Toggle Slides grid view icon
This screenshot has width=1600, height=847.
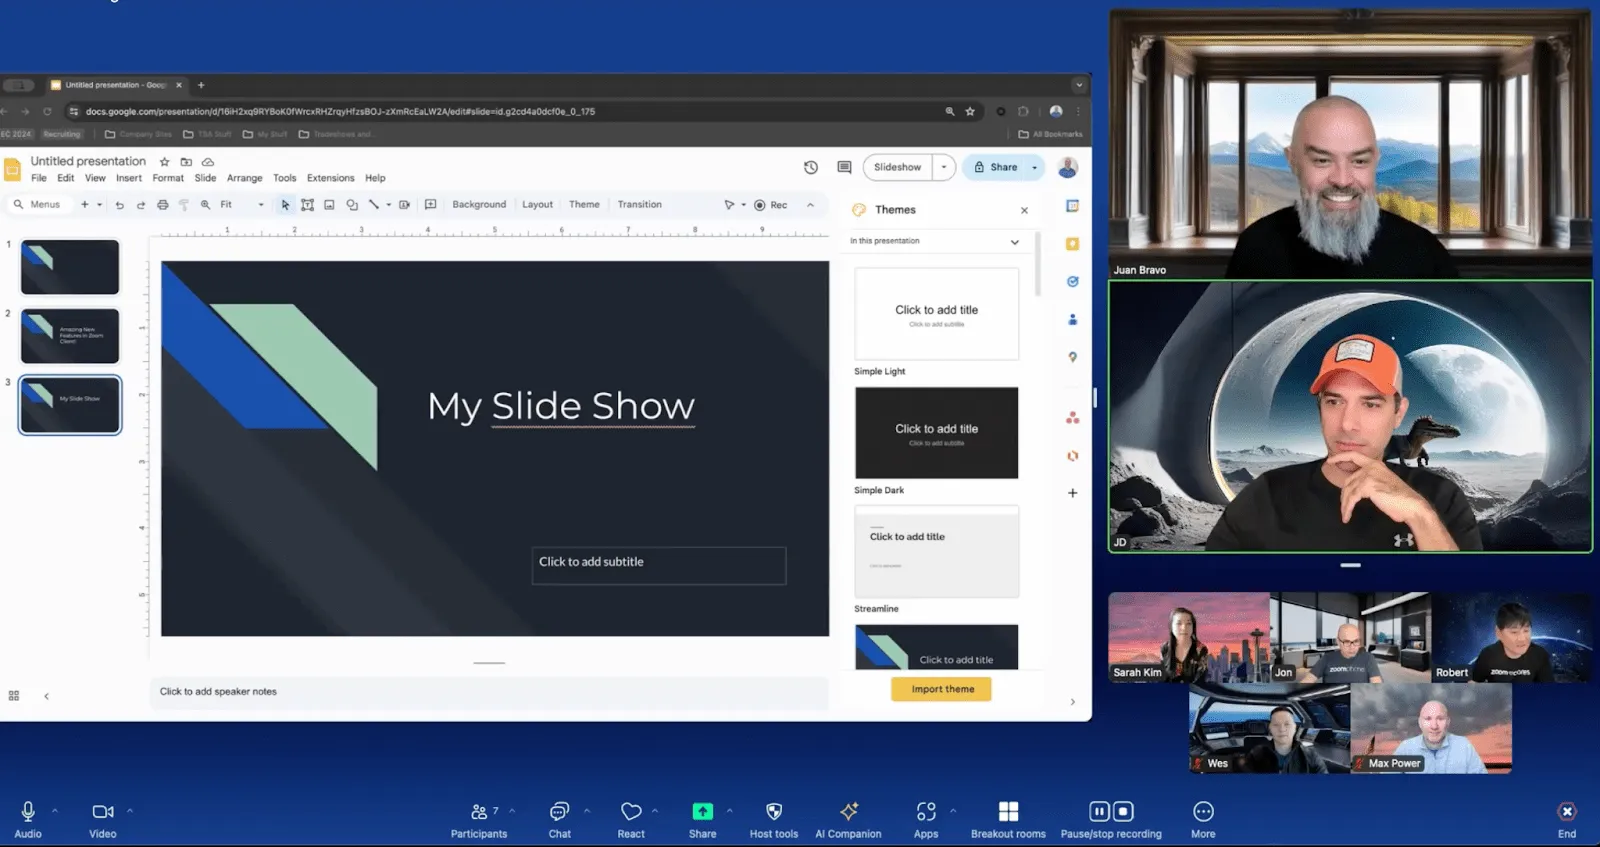14,696
